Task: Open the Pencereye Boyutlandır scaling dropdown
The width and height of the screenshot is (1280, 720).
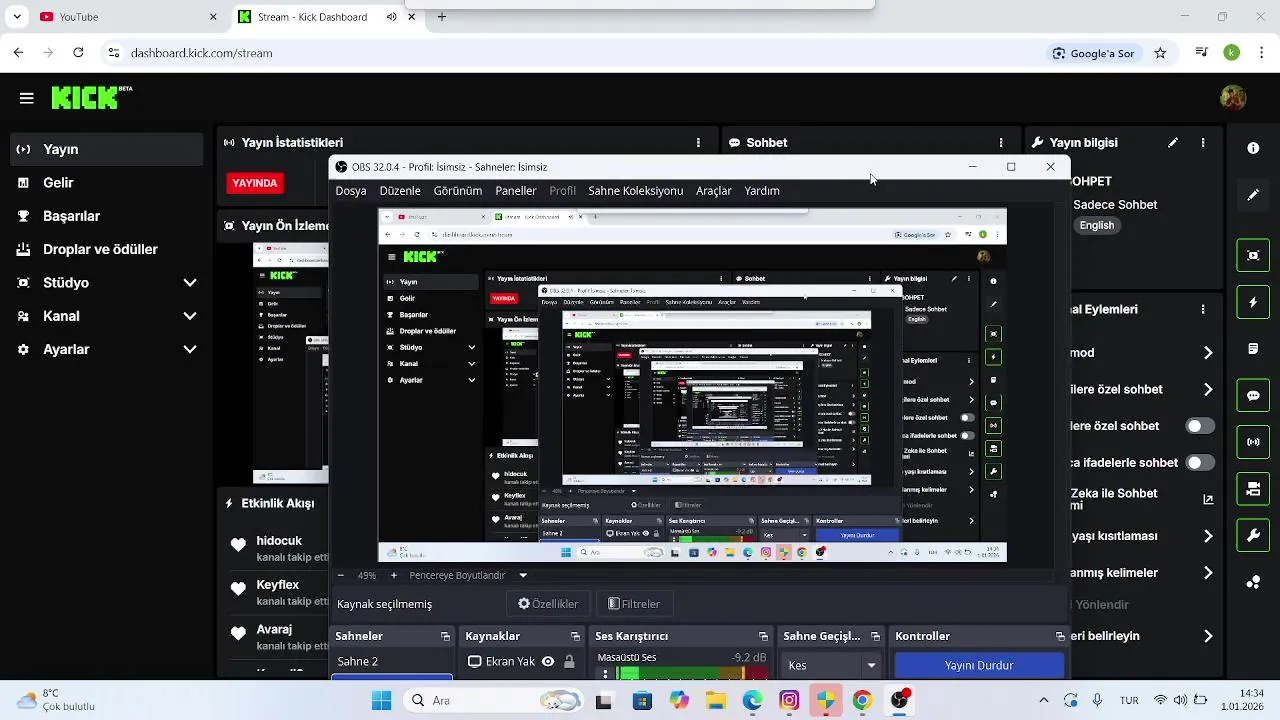Action: coord(523,576)
